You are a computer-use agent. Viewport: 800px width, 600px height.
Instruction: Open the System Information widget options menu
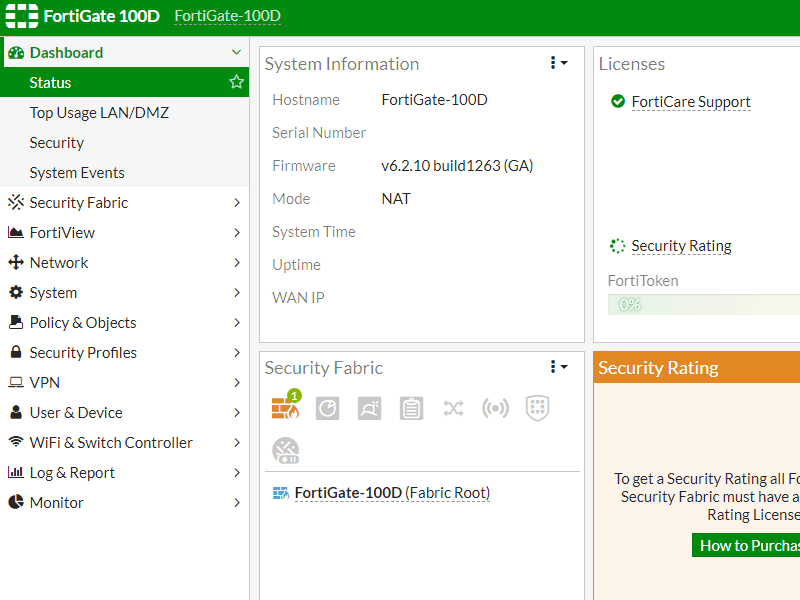[558, 63]
